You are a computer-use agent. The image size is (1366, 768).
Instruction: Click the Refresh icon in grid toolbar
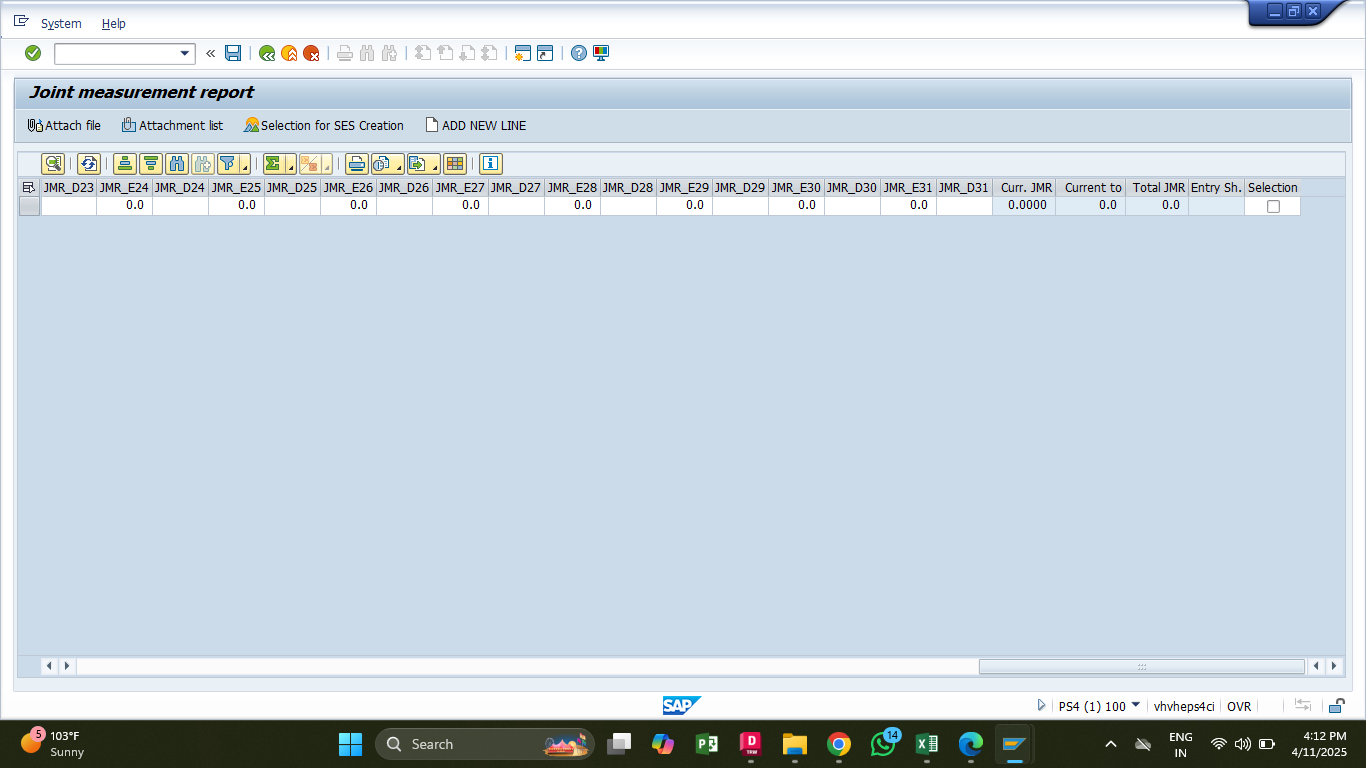pyautogui.click(x=89, y=164)
